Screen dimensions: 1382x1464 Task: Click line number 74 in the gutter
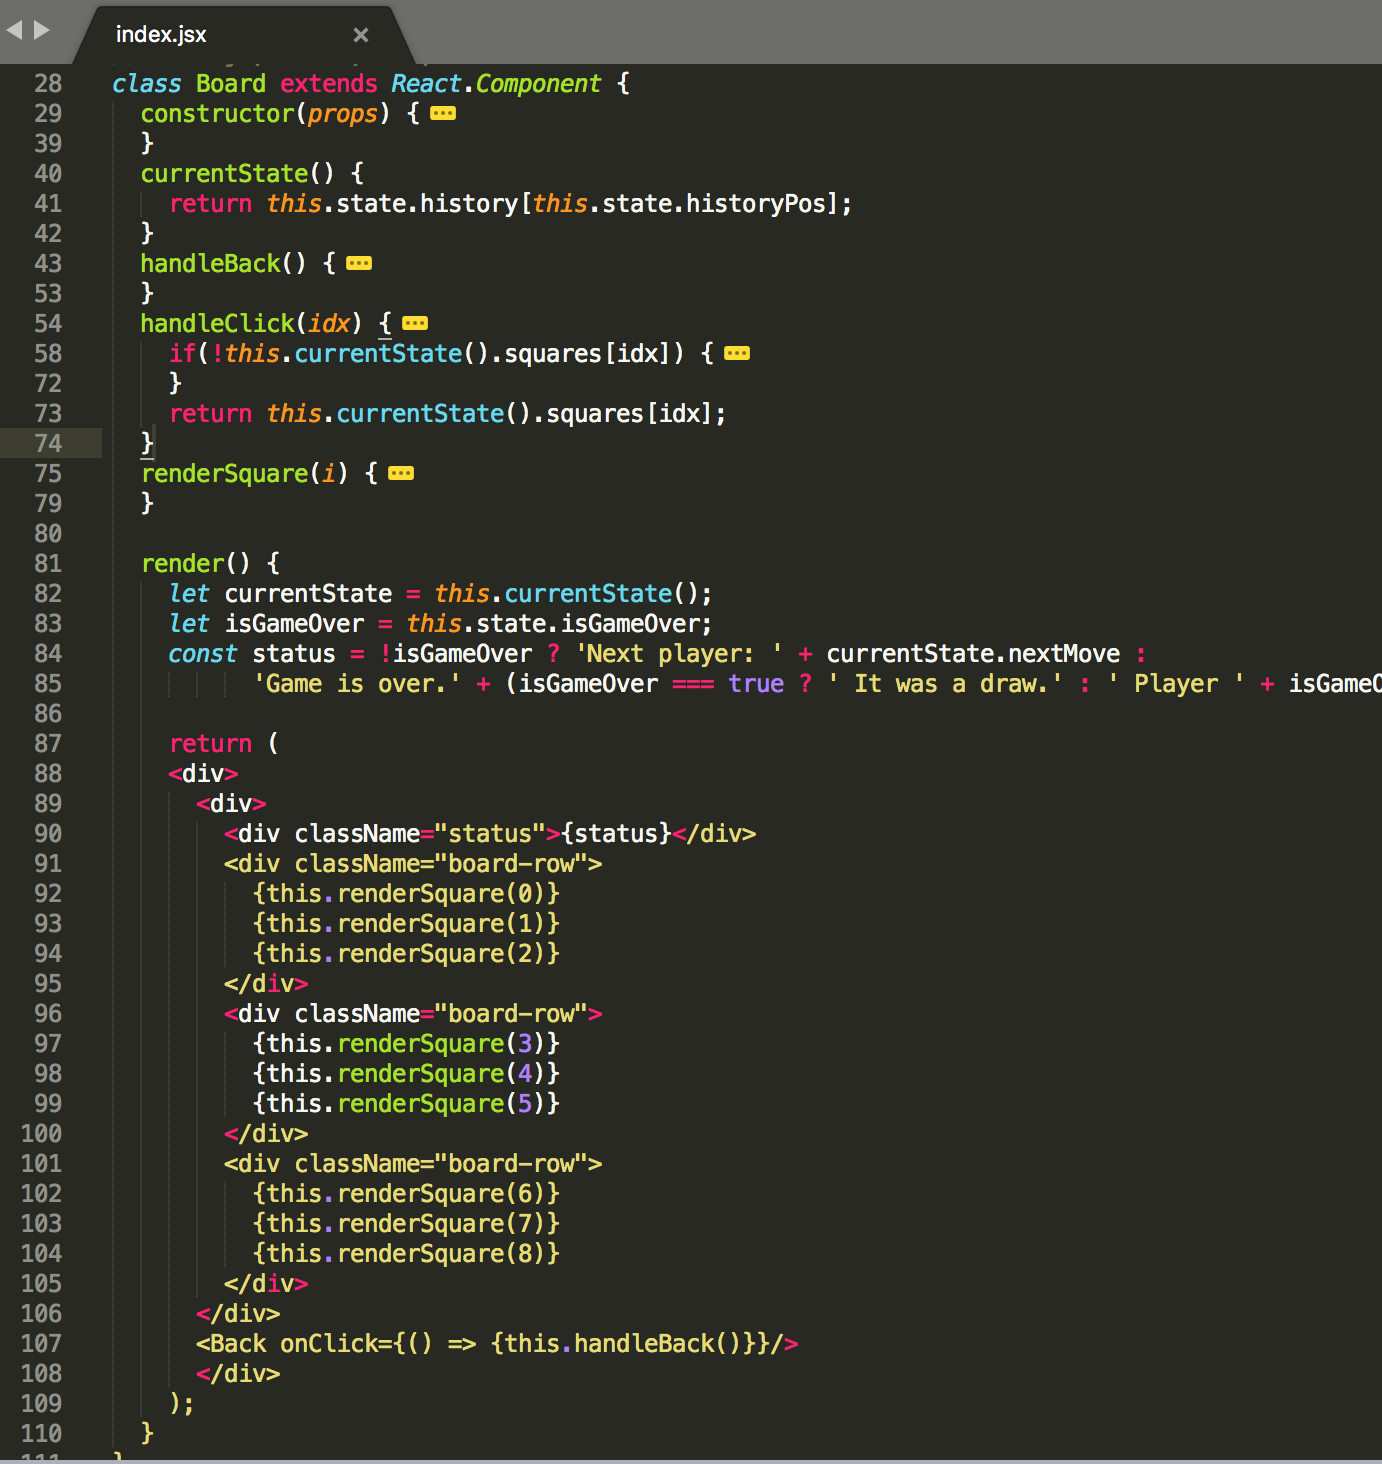pos(47,443)
